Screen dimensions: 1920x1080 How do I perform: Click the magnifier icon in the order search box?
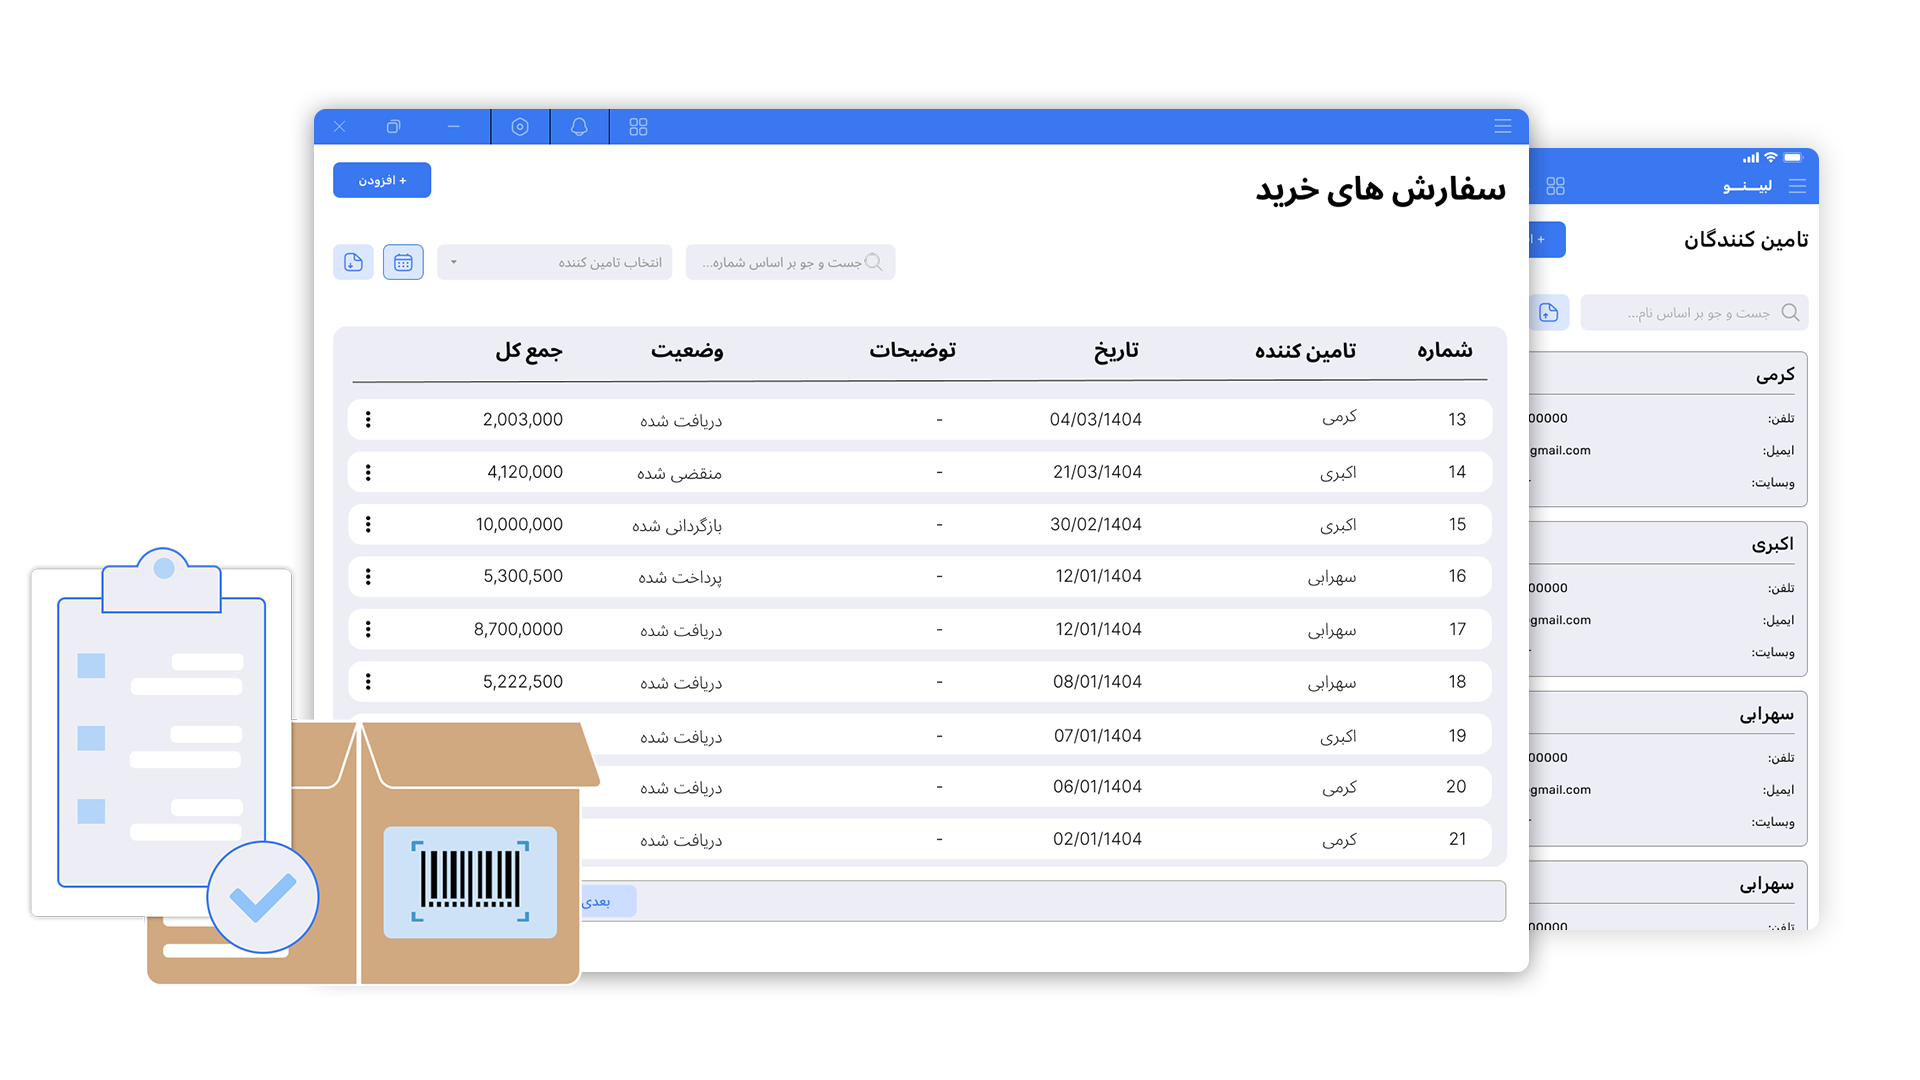click(874, 262)
